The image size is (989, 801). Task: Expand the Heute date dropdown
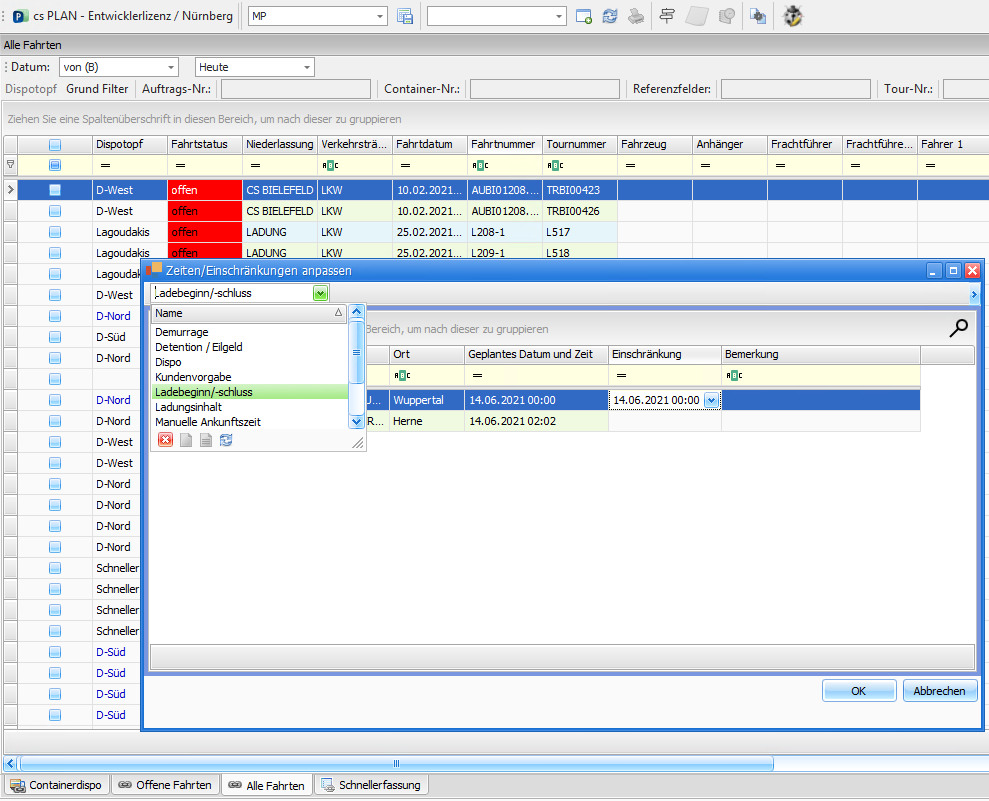point(307,67)
